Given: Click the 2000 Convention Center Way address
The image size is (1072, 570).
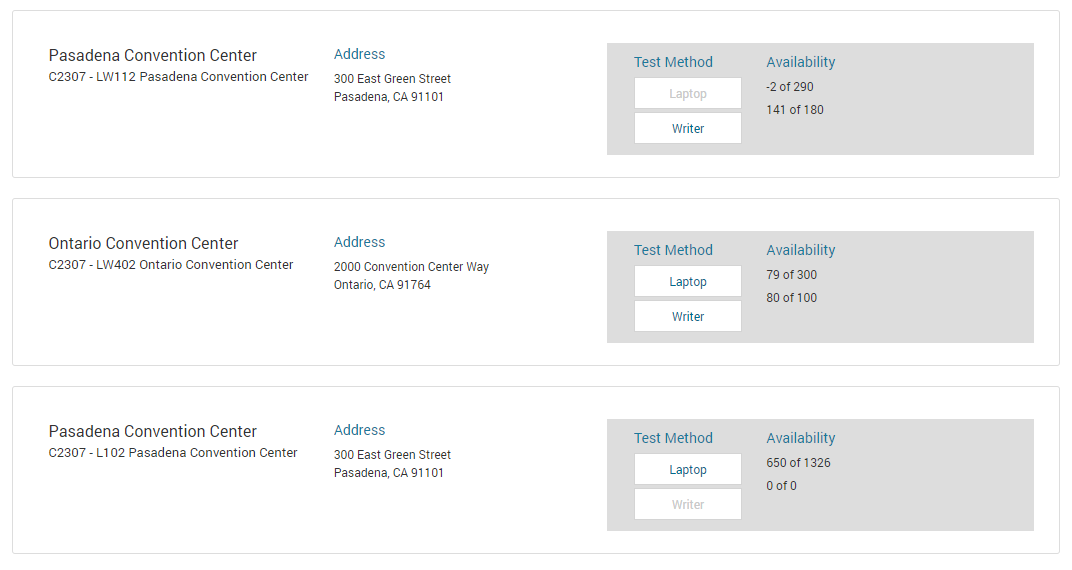Looking at the screenshot, I should (411, 267).
